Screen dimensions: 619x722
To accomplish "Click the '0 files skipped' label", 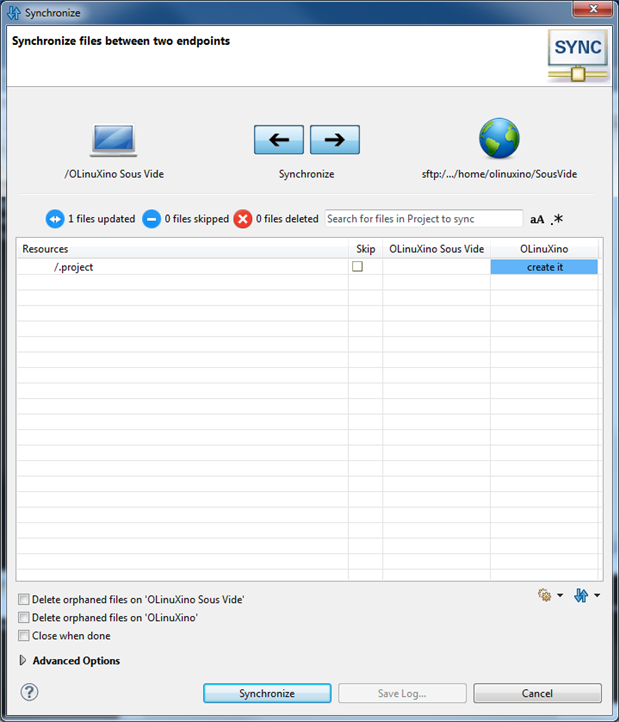I will pyautogui.click(x=197, y=219).
